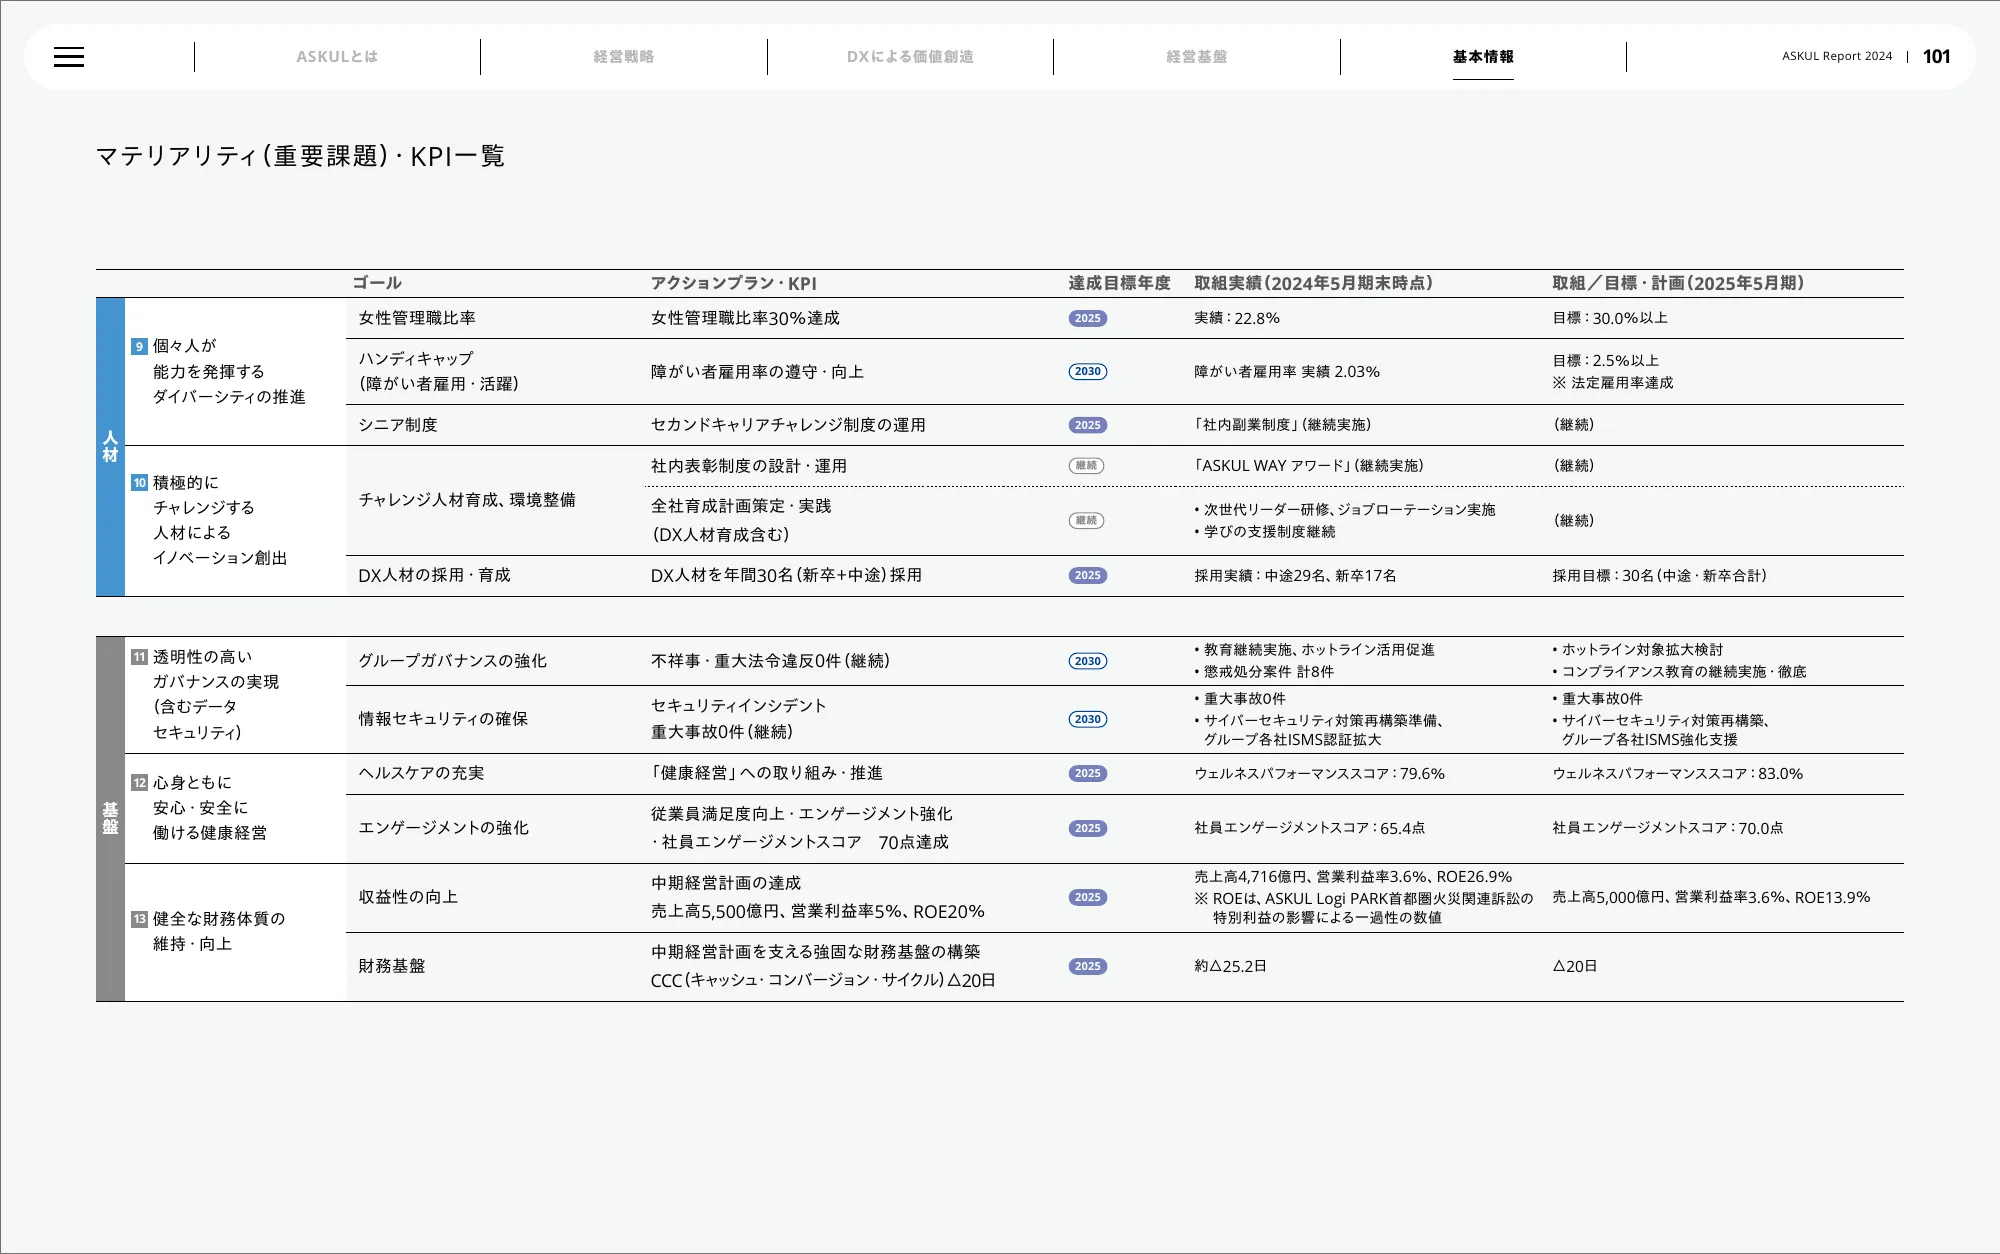This screenshot has height=1254, width=2000.
Task: Click the page number 101
Action: point(1936,57)
